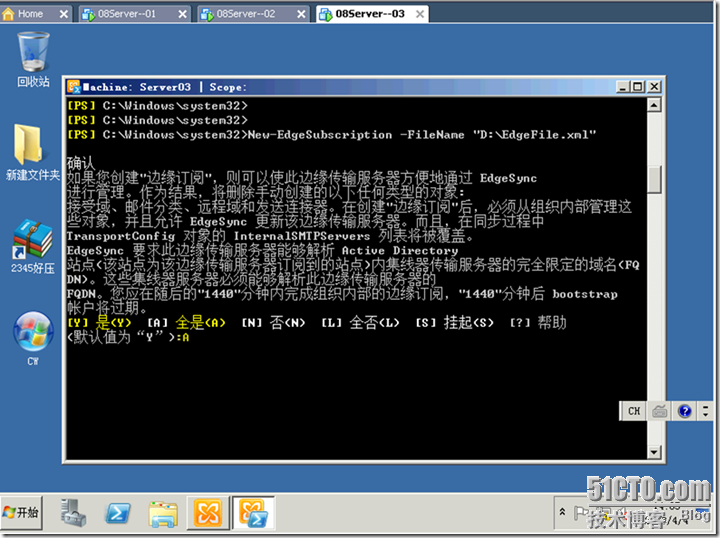Select Exchange Management Shell taskbar icon

coord(253,512)
